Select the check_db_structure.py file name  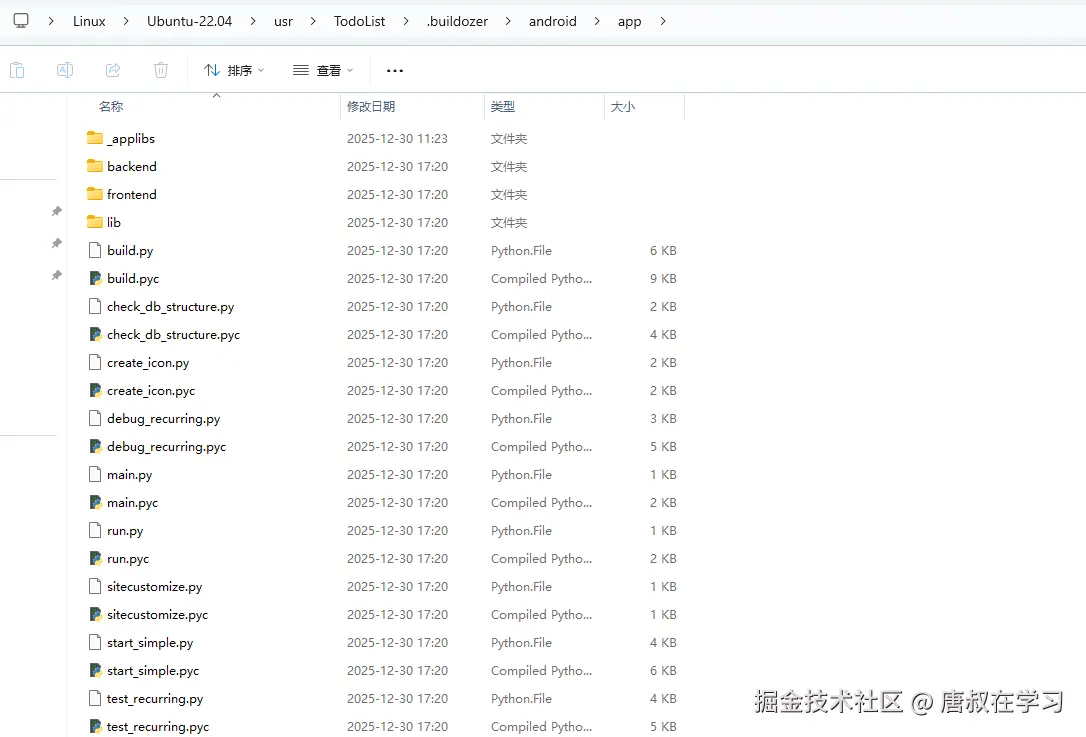click(170, 306)
